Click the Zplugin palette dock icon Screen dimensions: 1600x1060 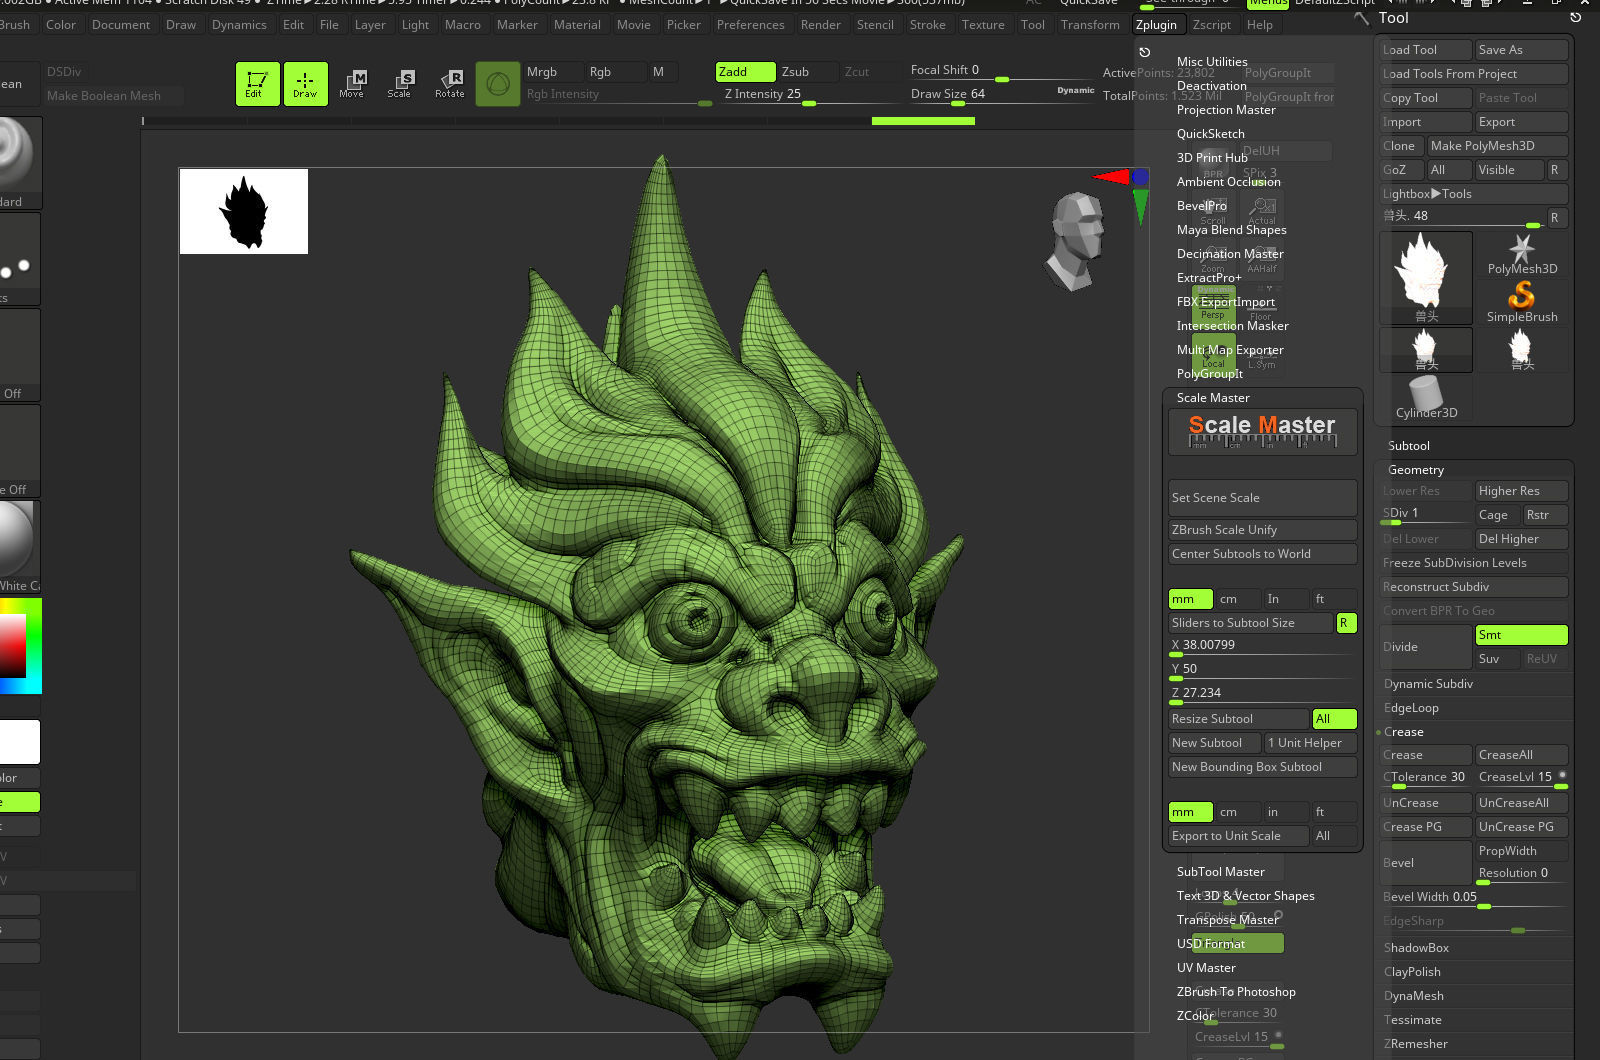coord(1145,52)
